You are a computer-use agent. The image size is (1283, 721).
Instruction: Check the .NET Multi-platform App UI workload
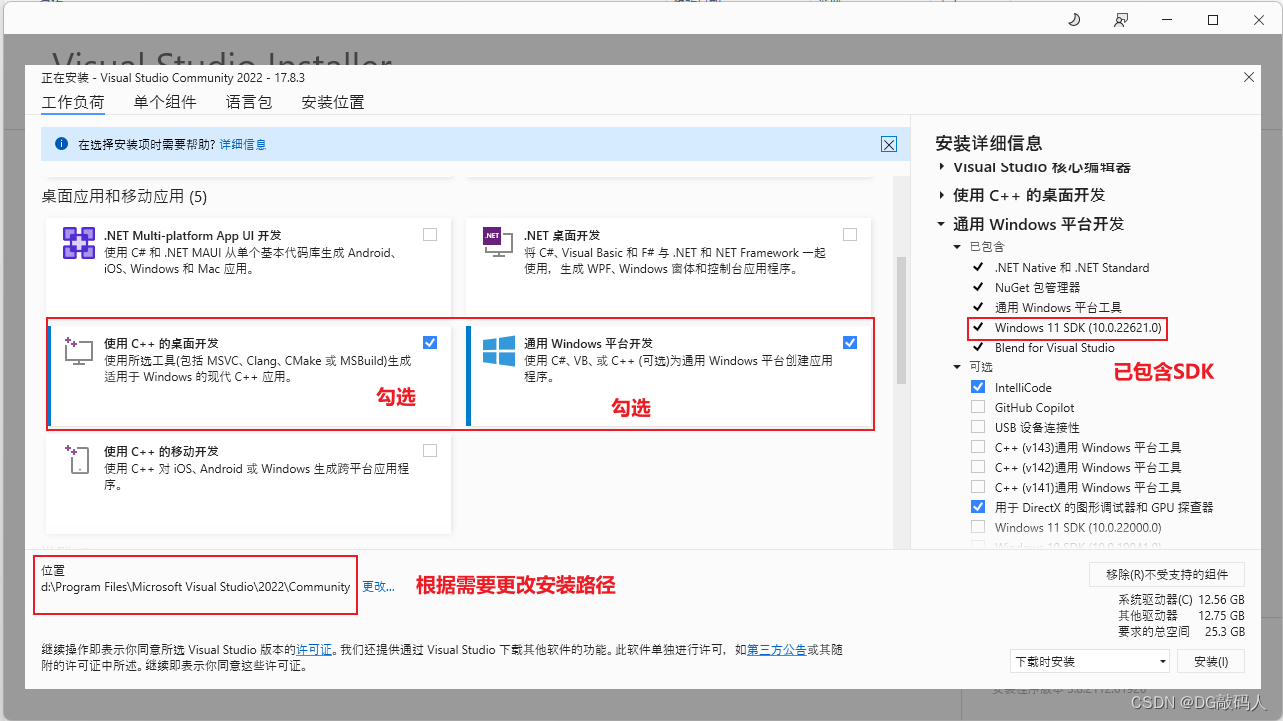tap(430, 235)
